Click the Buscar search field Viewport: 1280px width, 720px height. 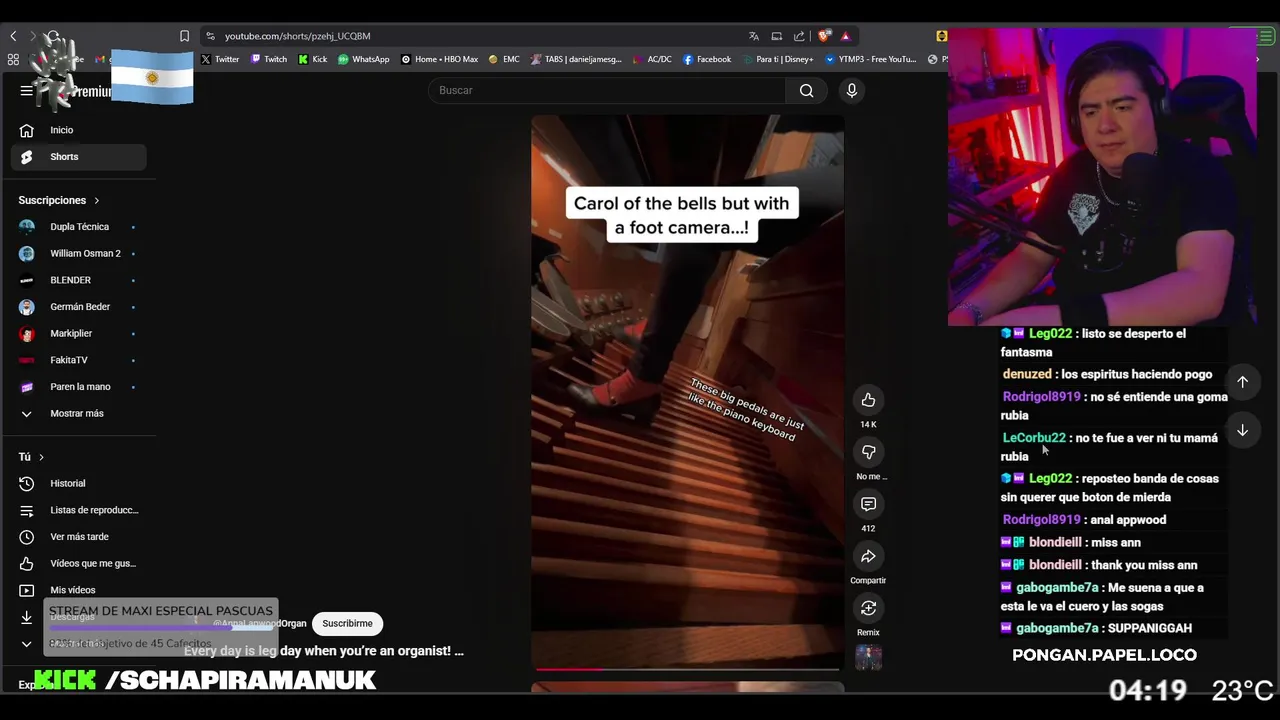607,91
